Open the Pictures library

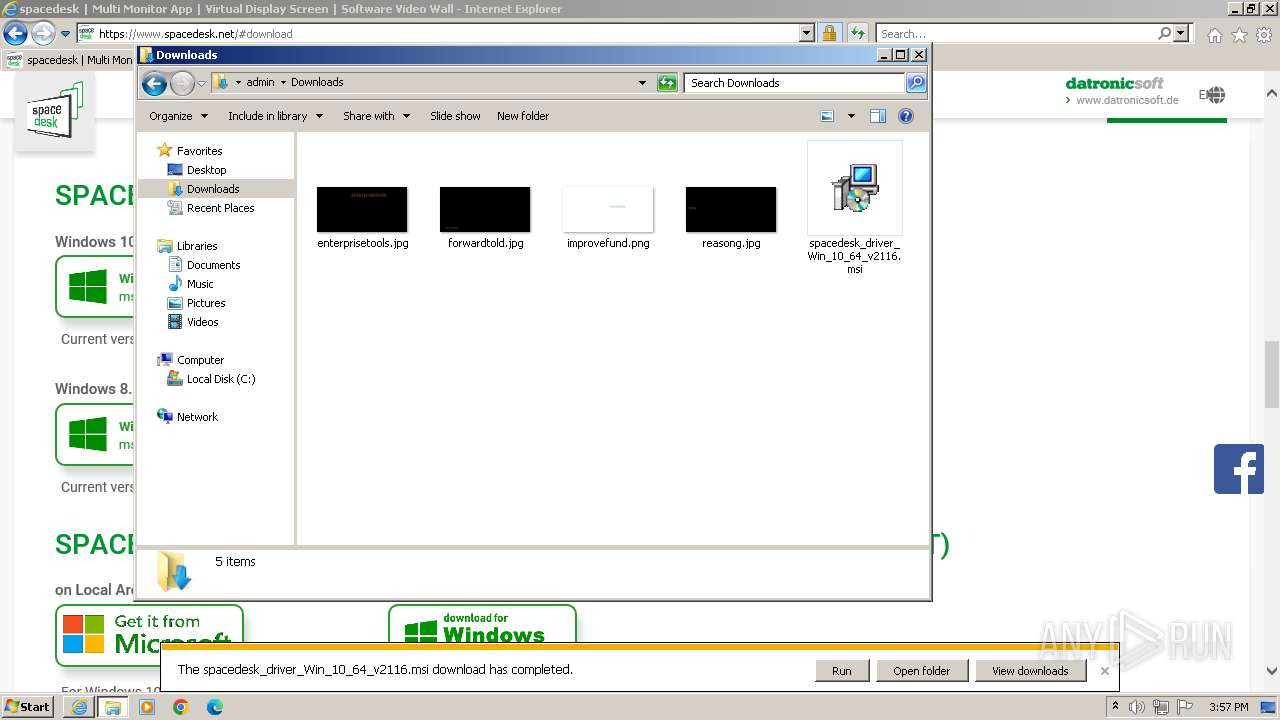[206, 303]
